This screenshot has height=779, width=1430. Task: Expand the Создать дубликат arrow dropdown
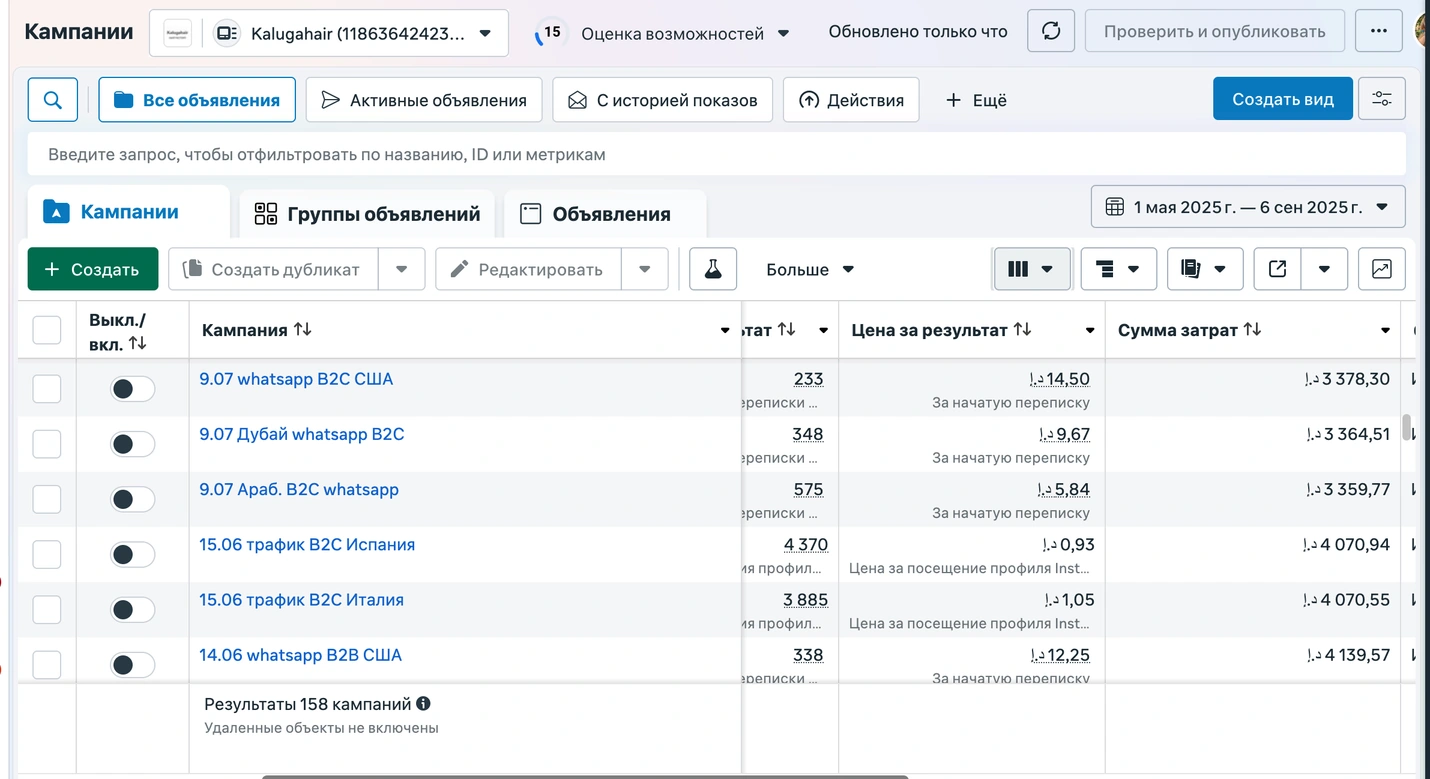click(401, 269)
